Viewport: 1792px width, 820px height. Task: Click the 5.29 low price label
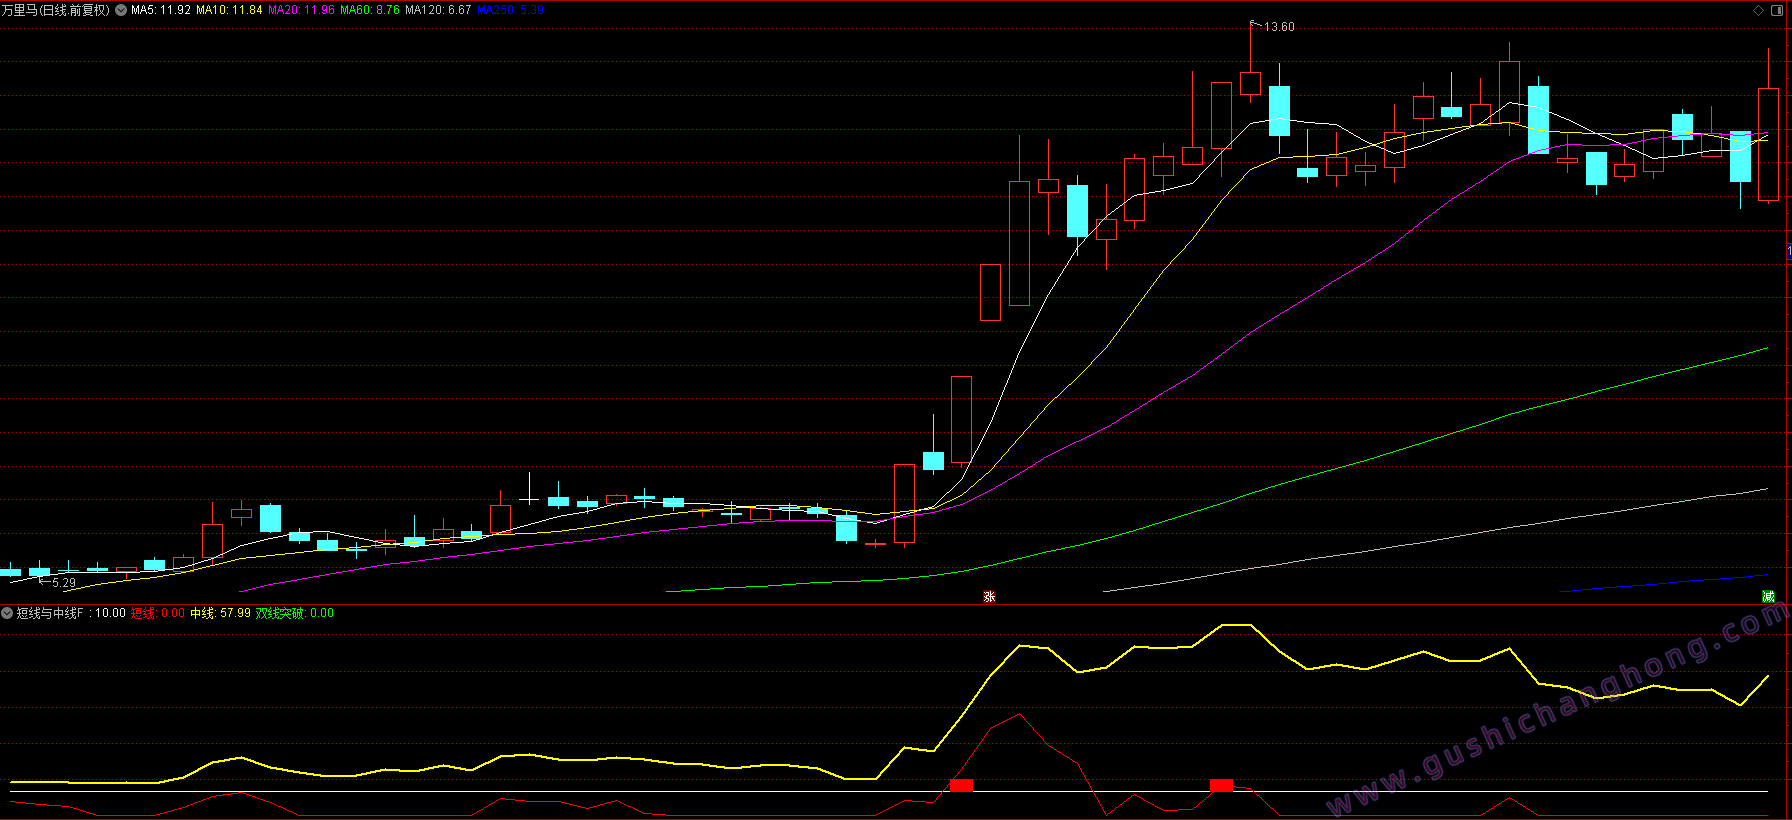click(64, 583)
